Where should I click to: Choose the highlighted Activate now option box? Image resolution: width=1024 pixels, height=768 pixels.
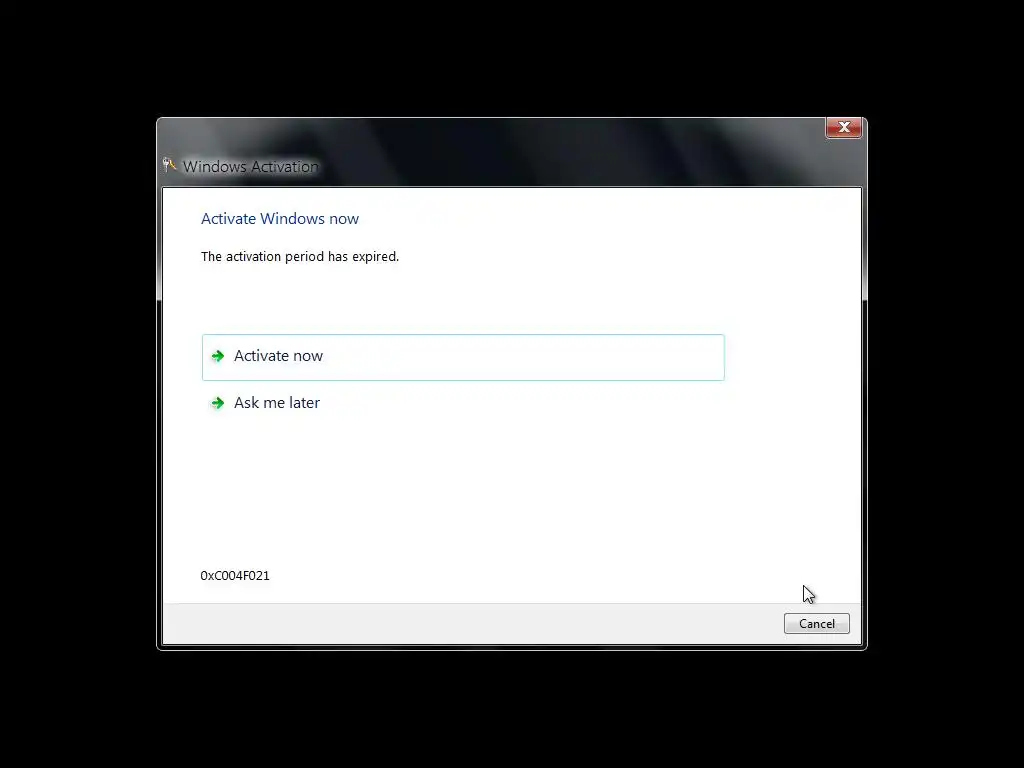point(463,357)
